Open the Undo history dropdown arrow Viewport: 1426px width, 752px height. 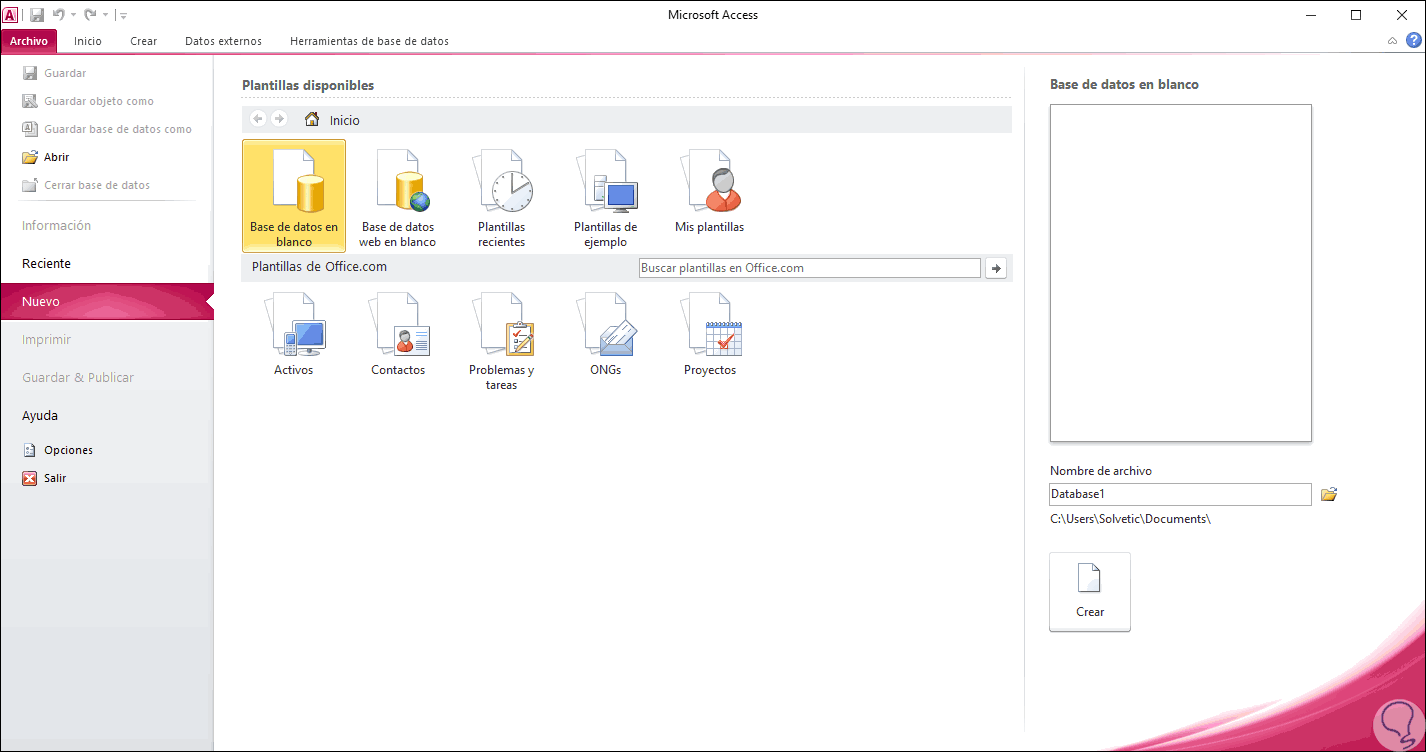click(73, 15)
